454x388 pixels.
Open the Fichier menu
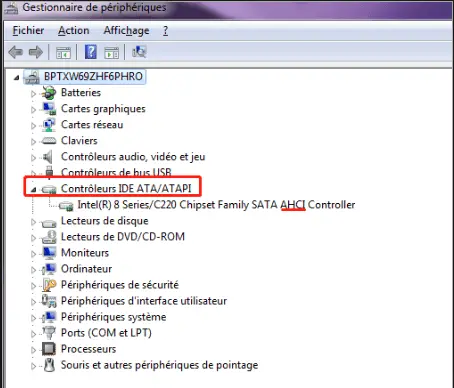[28, 30]
